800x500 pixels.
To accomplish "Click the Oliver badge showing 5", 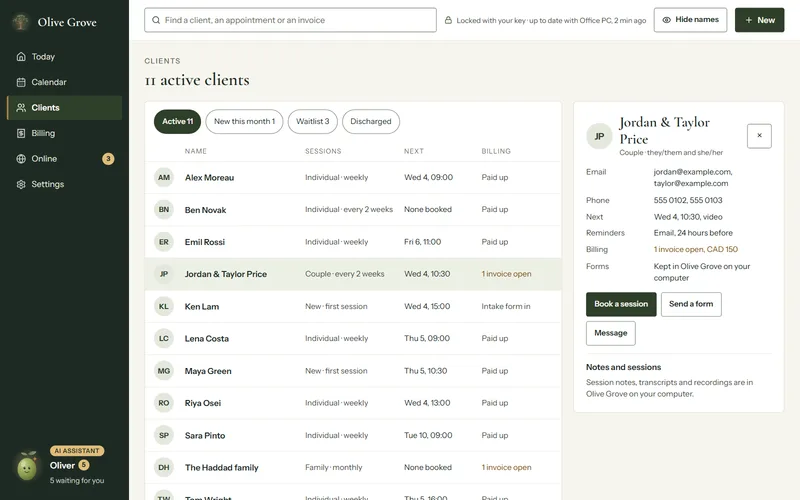I will 84,465.
